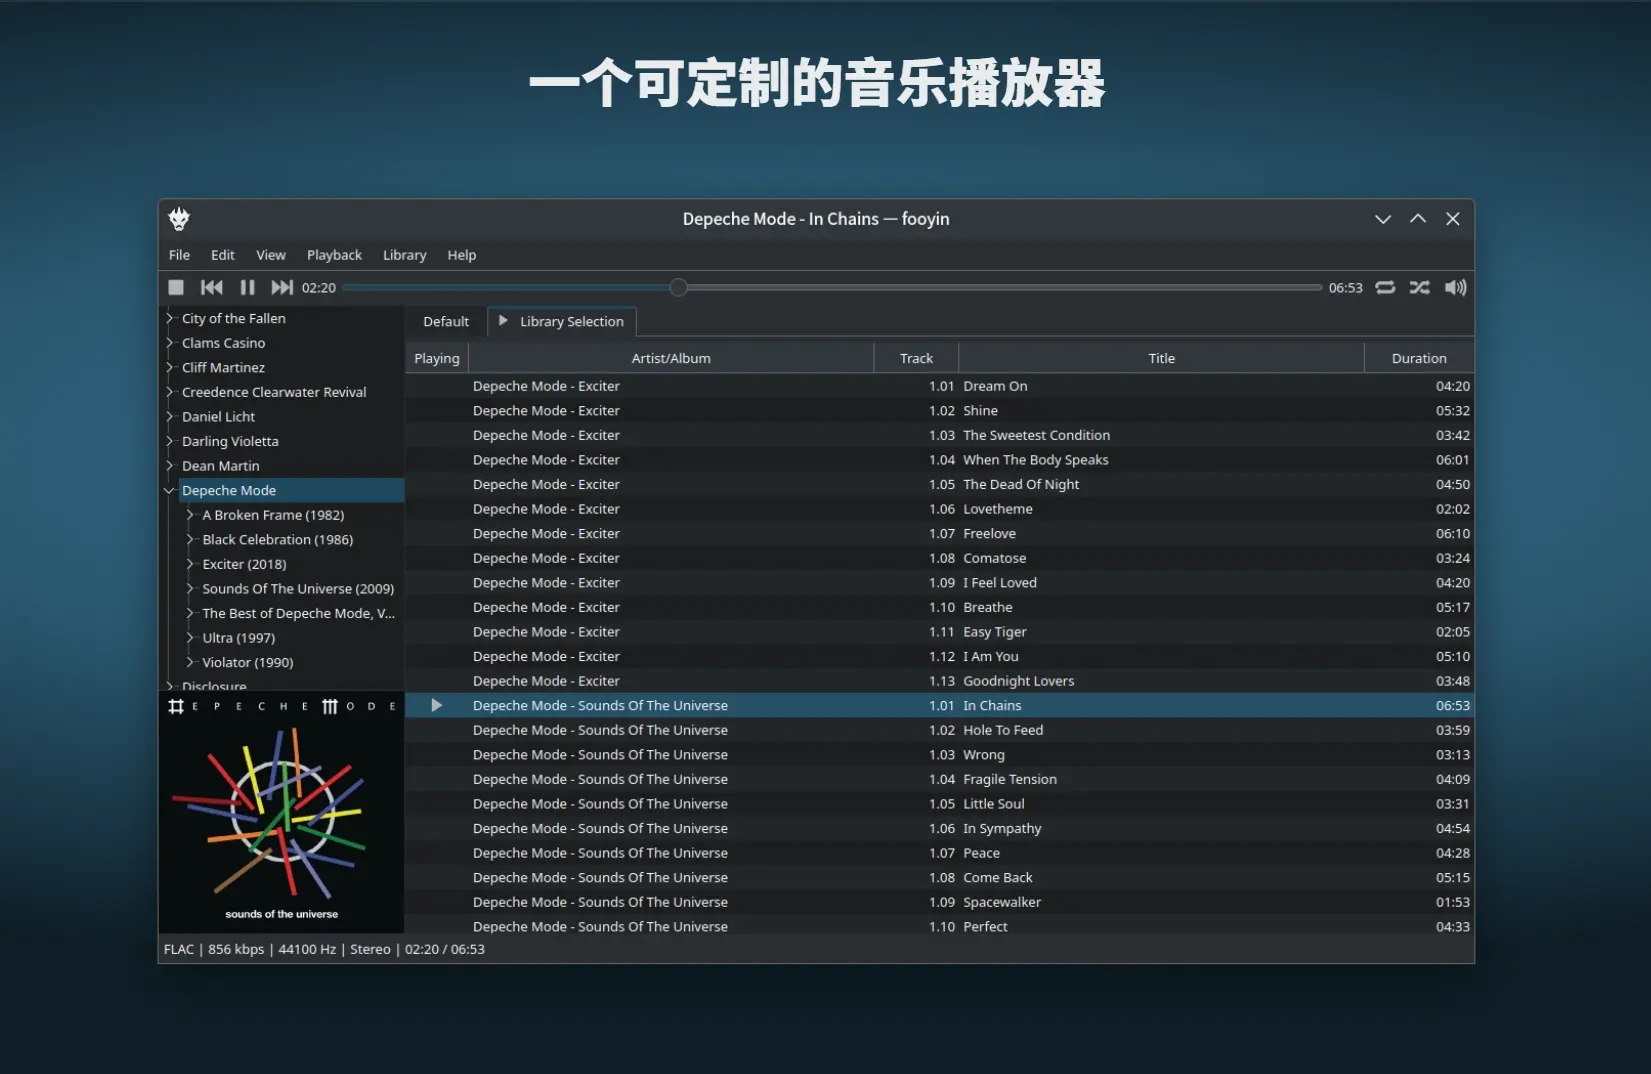Click the fooyin app logo icon

pos(179,219)
